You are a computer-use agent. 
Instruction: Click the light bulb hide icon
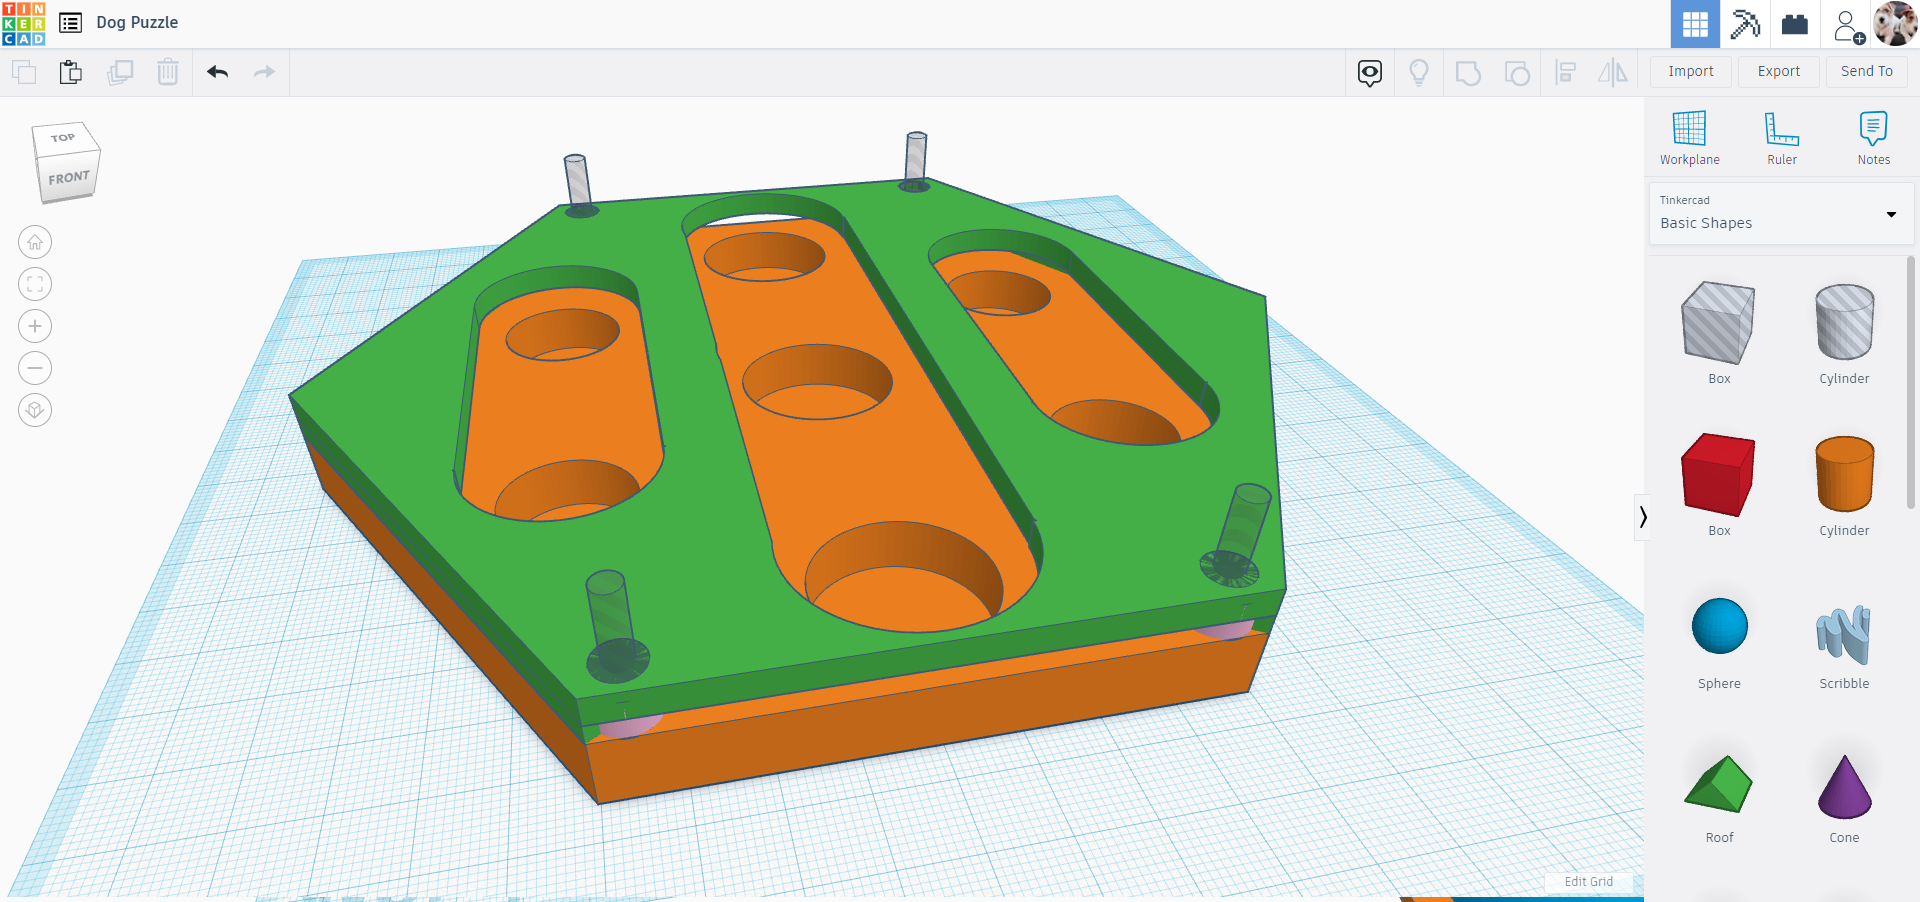pyautogui.click(x=1419, y=72)
